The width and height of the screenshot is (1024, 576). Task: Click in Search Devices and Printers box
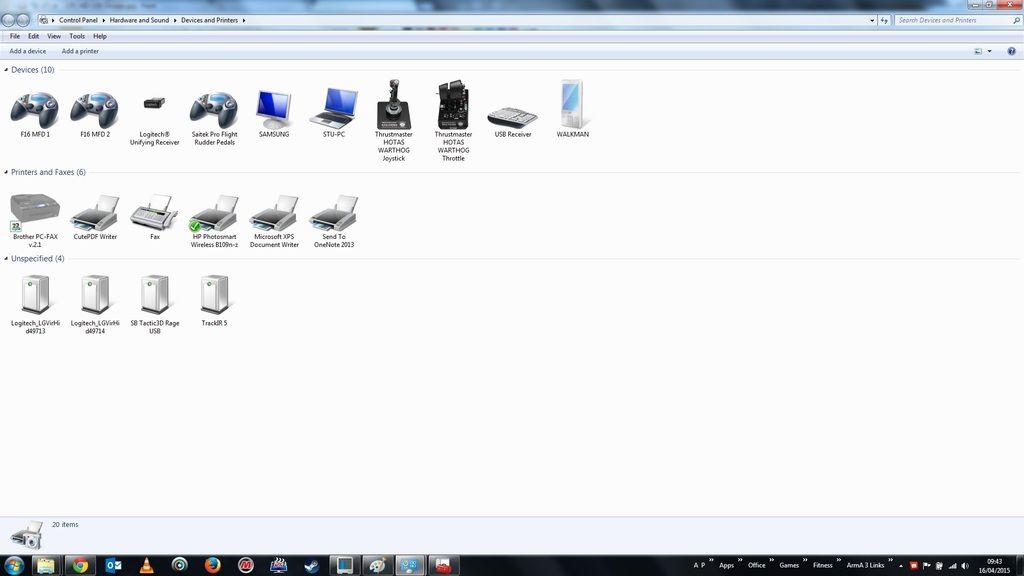(x=953, y=20)
